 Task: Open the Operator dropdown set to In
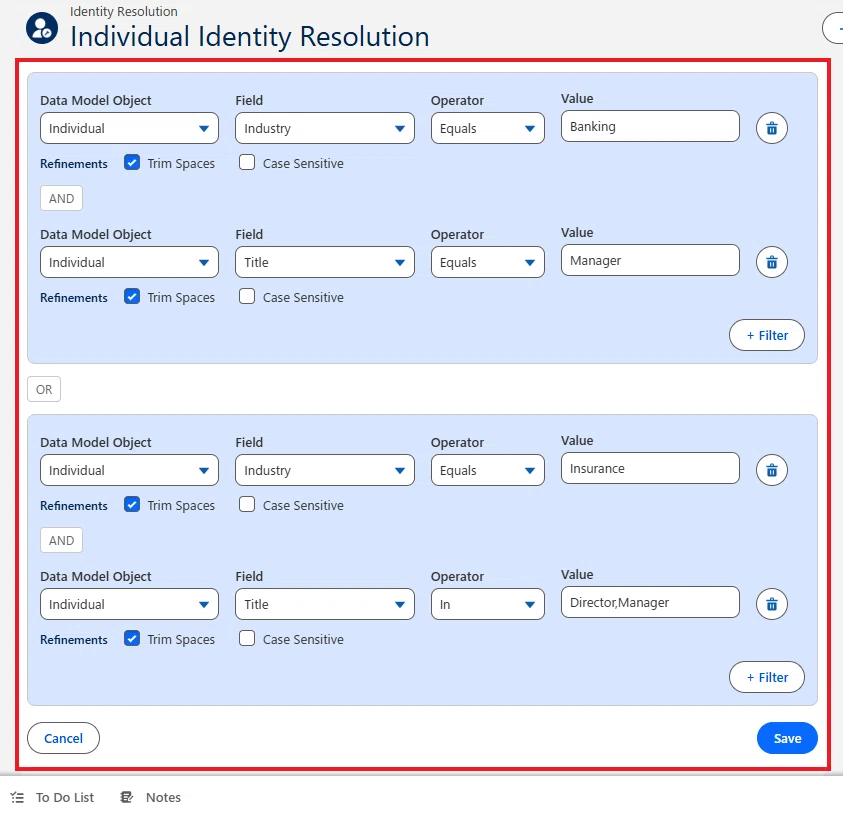(x=488, y=604)
